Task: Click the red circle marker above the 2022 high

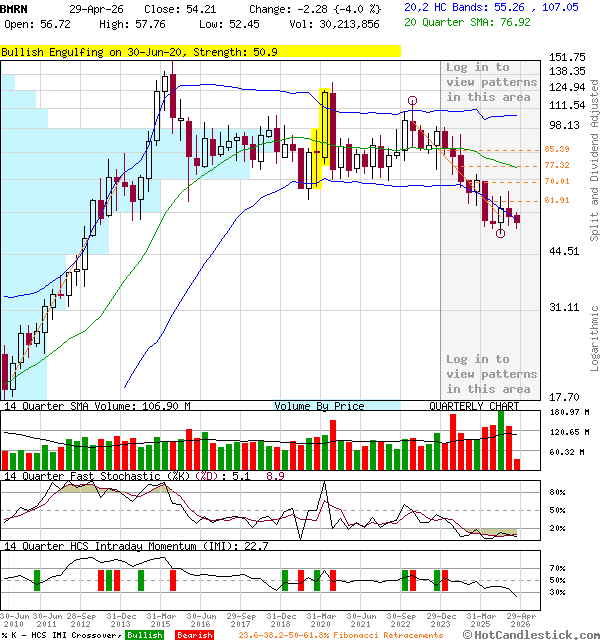Action: pyautogui.click(x=412, y=101)
